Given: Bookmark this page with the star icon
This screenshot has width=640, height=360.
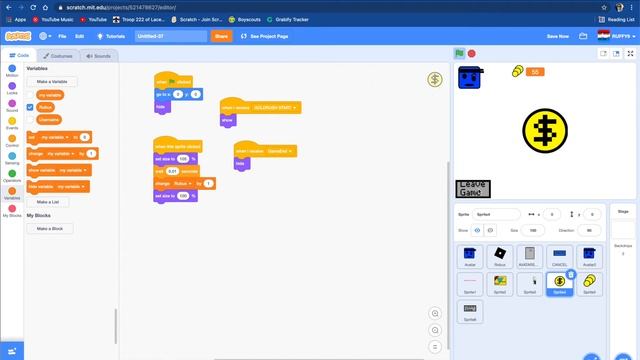Looking at the screenshot, I should pos(604,7).
